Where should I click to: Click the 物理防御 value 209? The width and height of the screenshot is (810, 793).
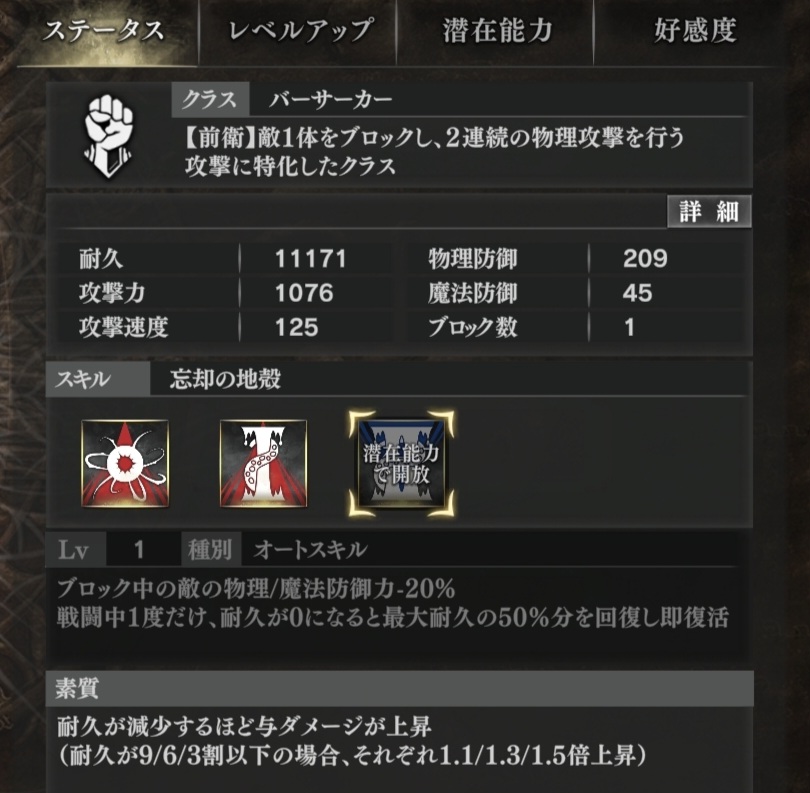pyautogui.click(x=645, y=258)
